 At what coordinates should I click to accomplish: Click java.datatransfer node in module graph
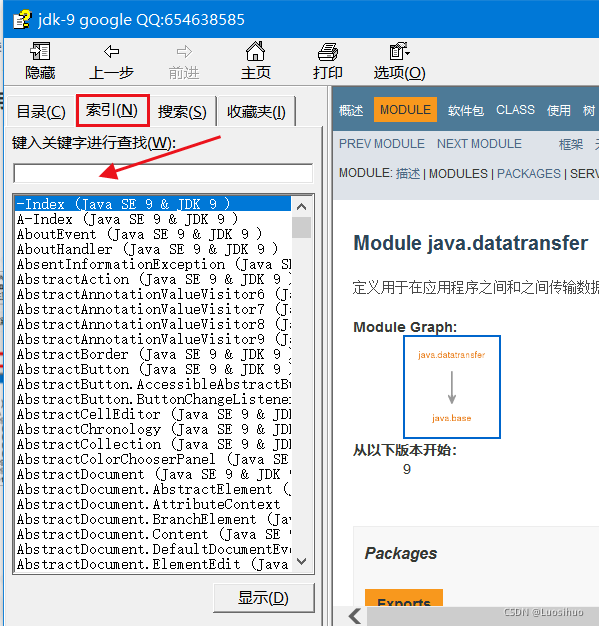pos(452,355)
